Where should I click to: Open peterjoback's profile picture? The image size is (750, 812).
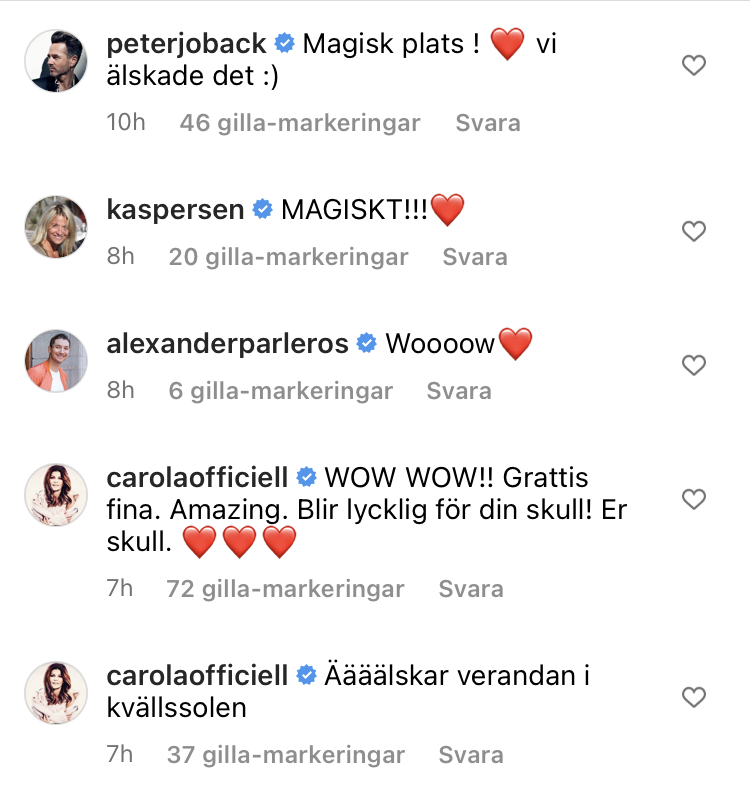[x=56, y=61]
